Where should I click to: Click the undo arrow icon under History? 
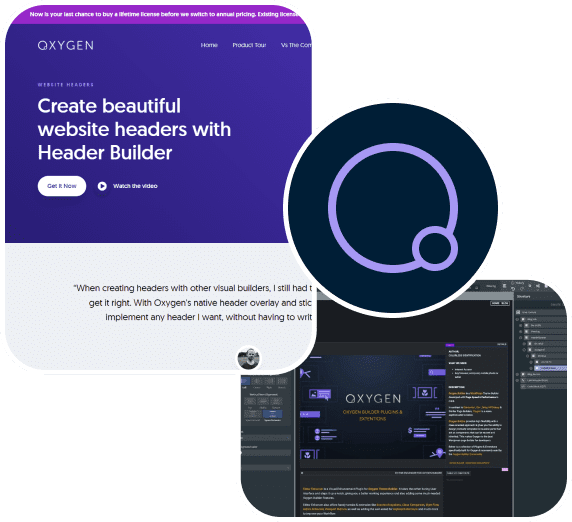(513, 289)
